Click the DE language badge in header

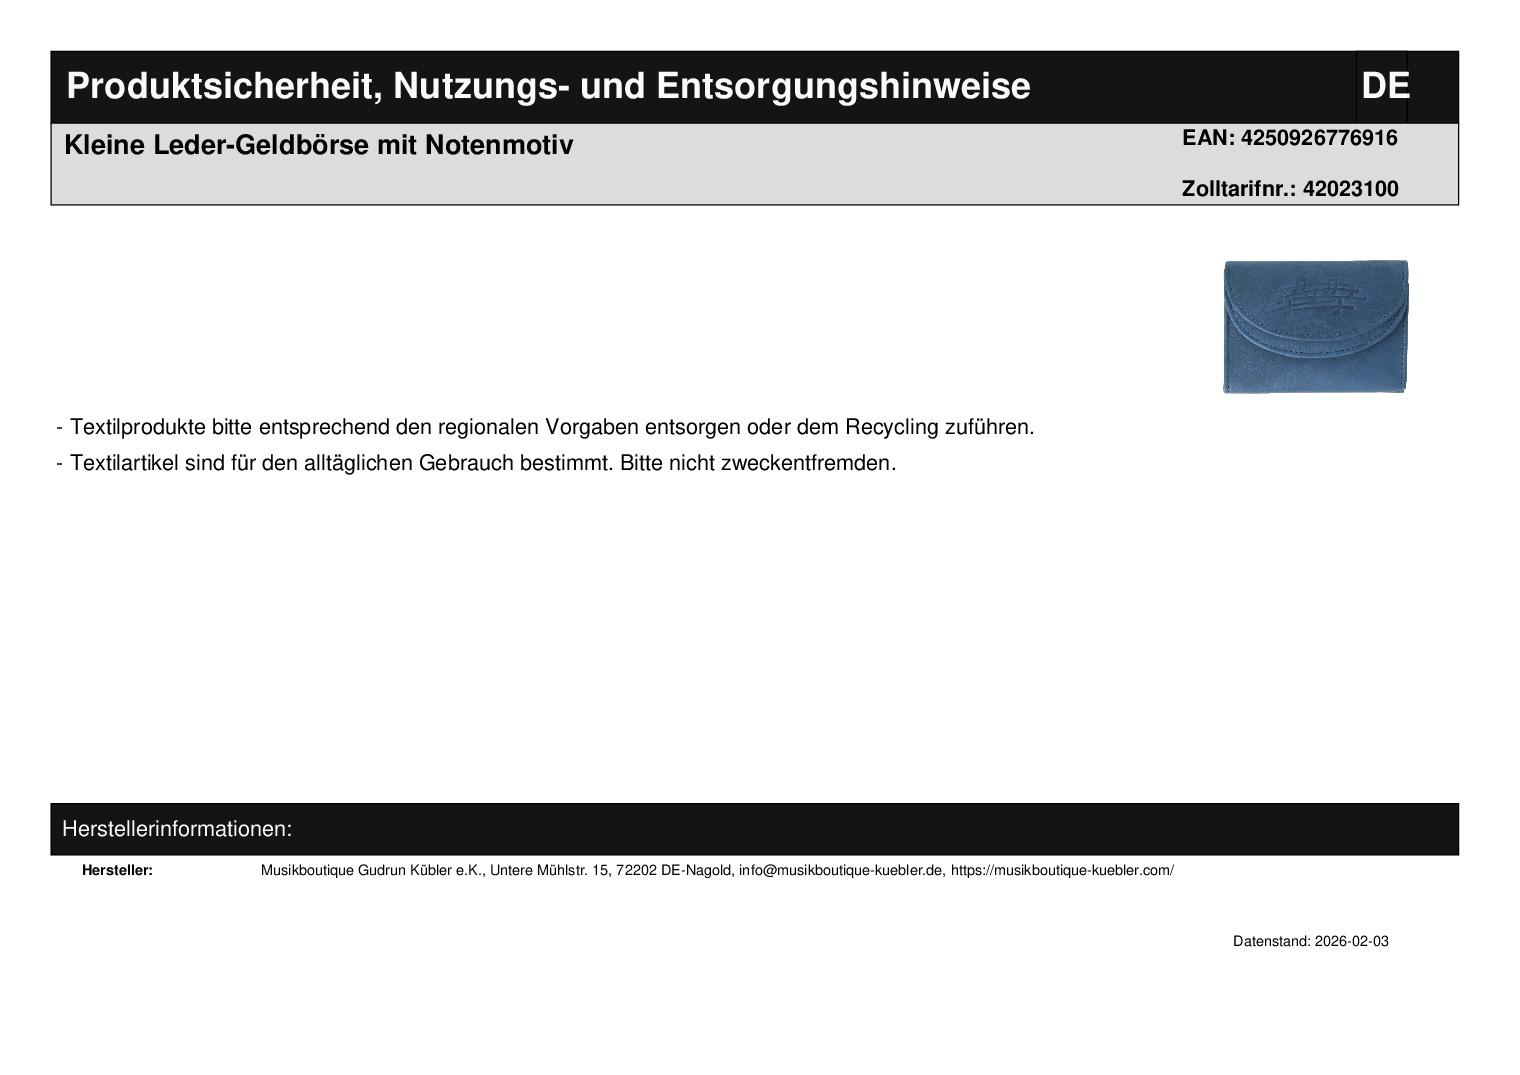[x=1384, y=86]
